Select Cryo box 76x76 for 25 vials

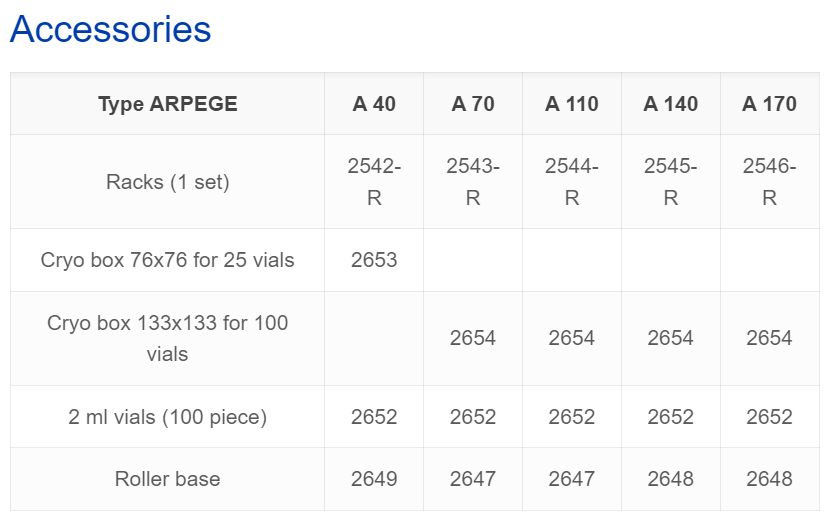tap(168, 261)
